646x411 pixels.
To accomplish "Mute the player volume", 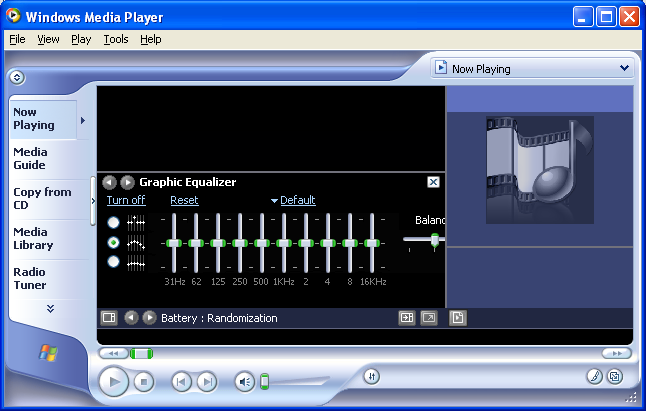I will tap(244, 381).
